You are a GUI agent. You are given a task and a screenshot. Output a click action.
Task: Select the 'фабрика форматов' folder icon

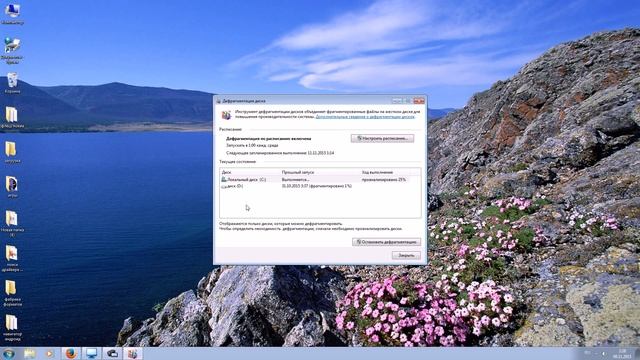click(x=11, y=292)
